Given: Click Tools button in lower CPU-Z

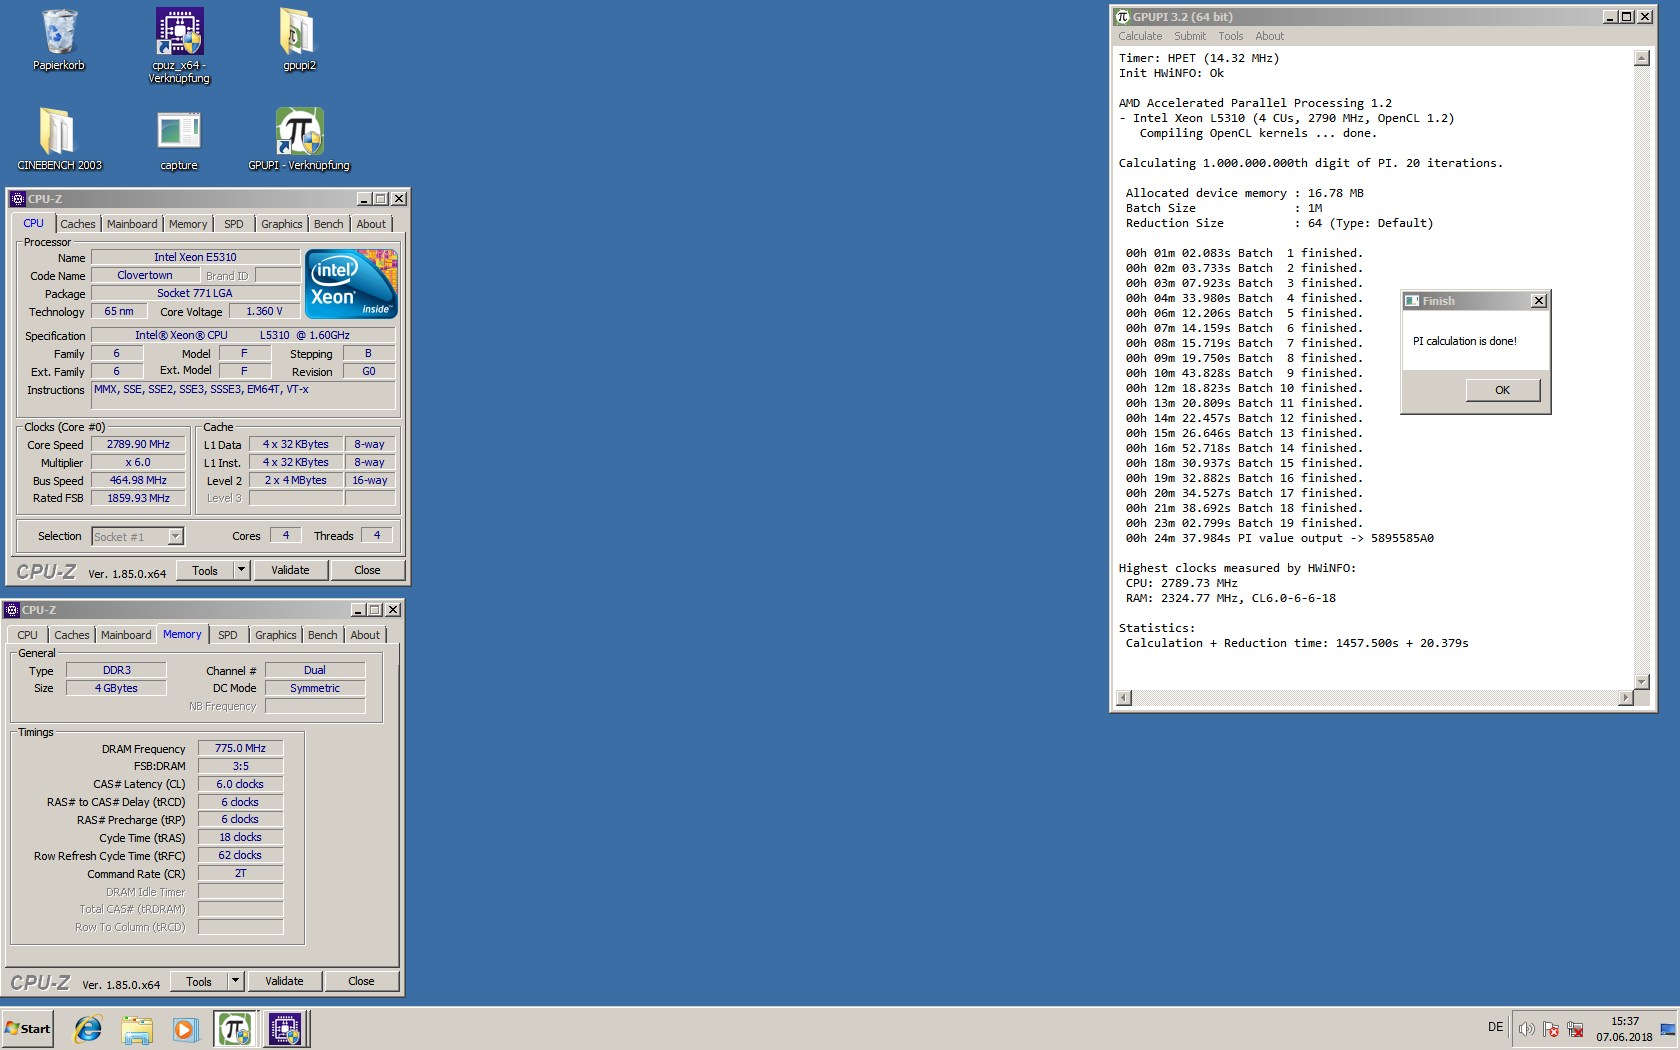Looking at the screenshot, I should [x=199, y=981].
